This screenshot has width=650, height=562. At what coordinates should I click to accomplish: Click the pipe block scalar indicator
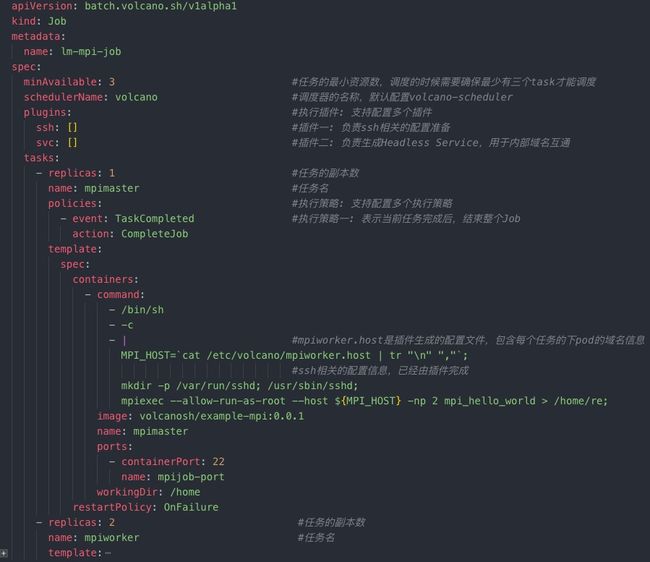[124, 341]
